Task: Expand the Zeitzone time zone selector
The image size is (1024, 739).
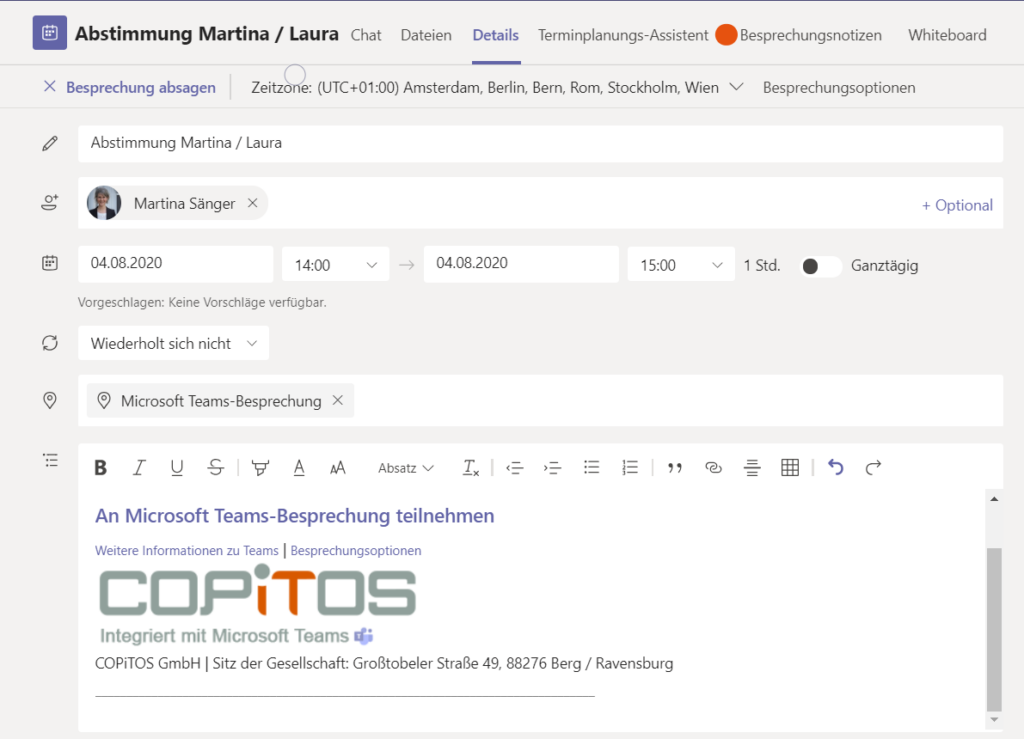Action: 736,87
